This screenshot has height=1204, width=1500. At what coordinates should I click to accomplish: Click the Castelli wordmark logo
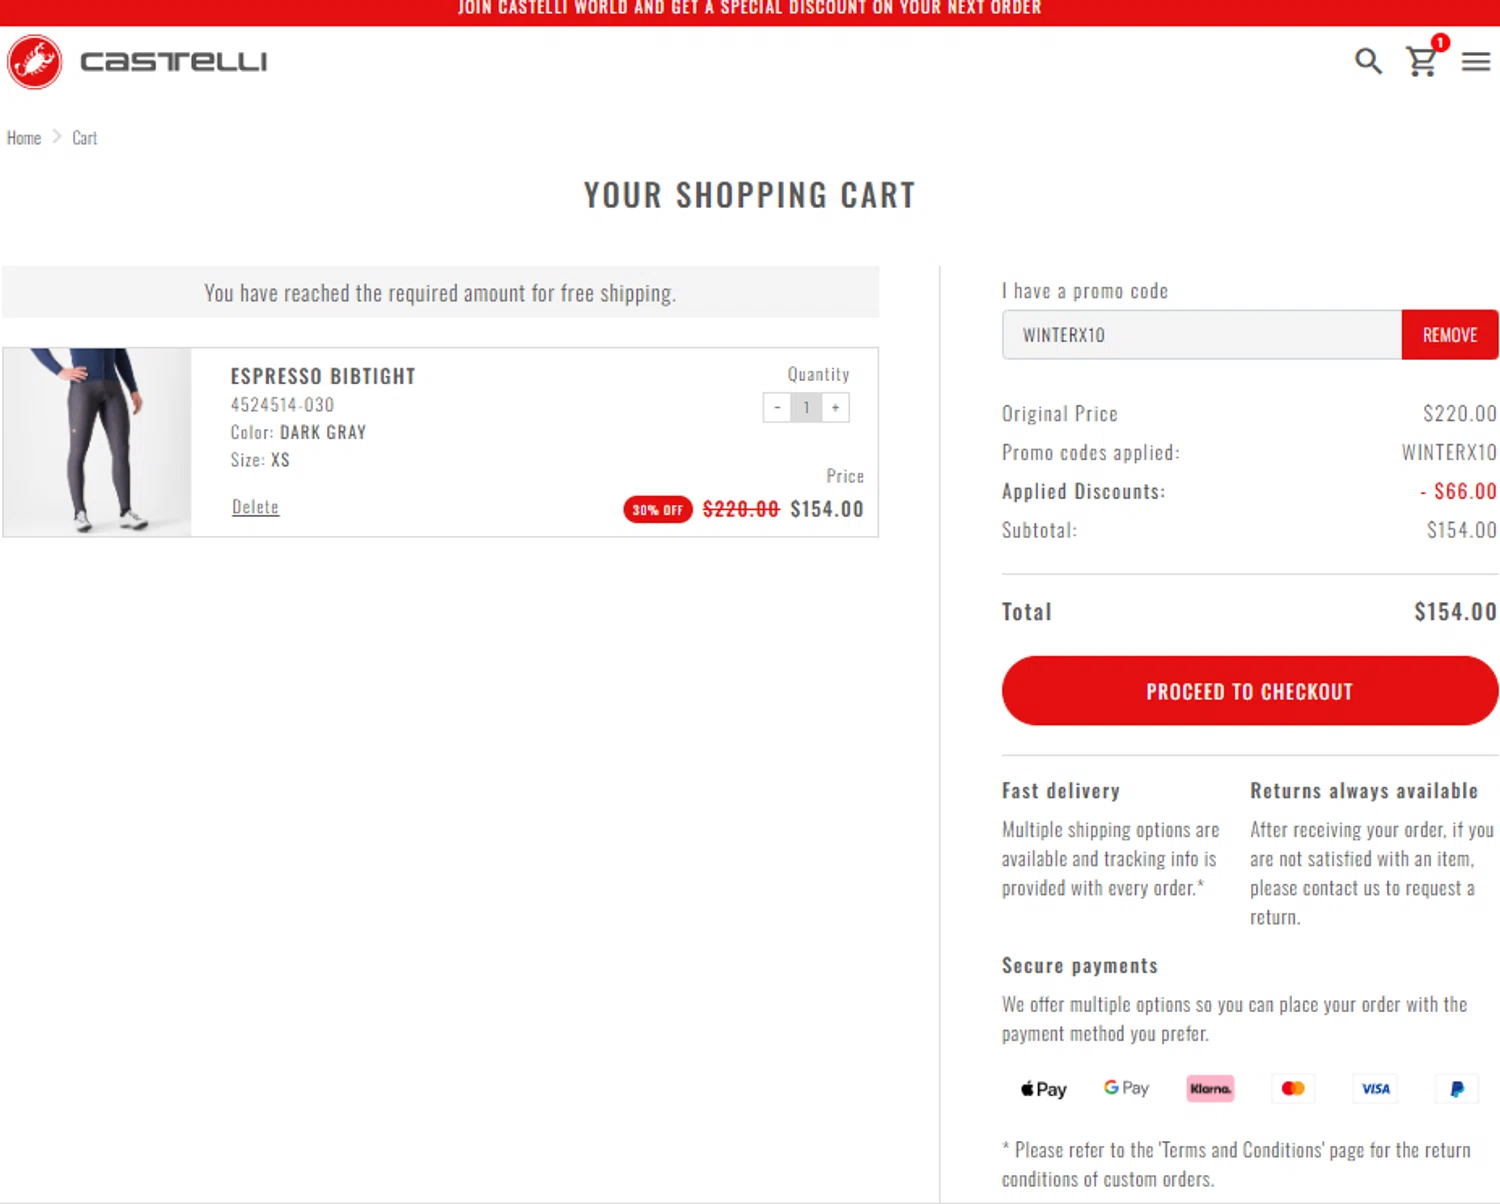(174, 62)
